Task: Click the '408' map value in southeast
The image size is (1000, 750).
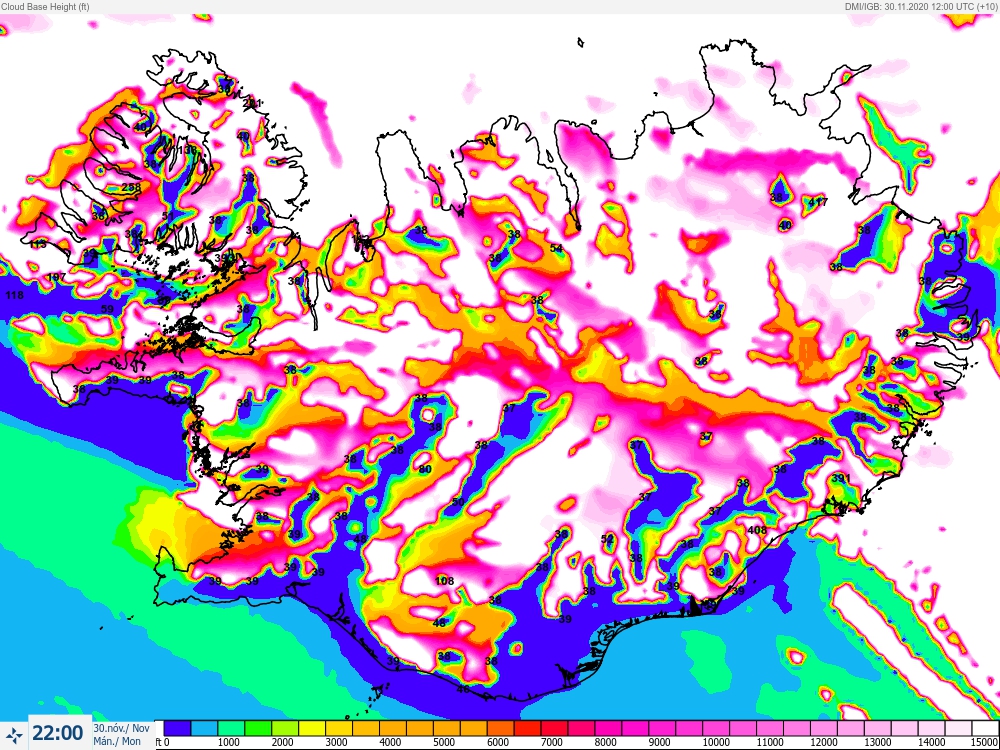Action: click(x=756, y=530)
